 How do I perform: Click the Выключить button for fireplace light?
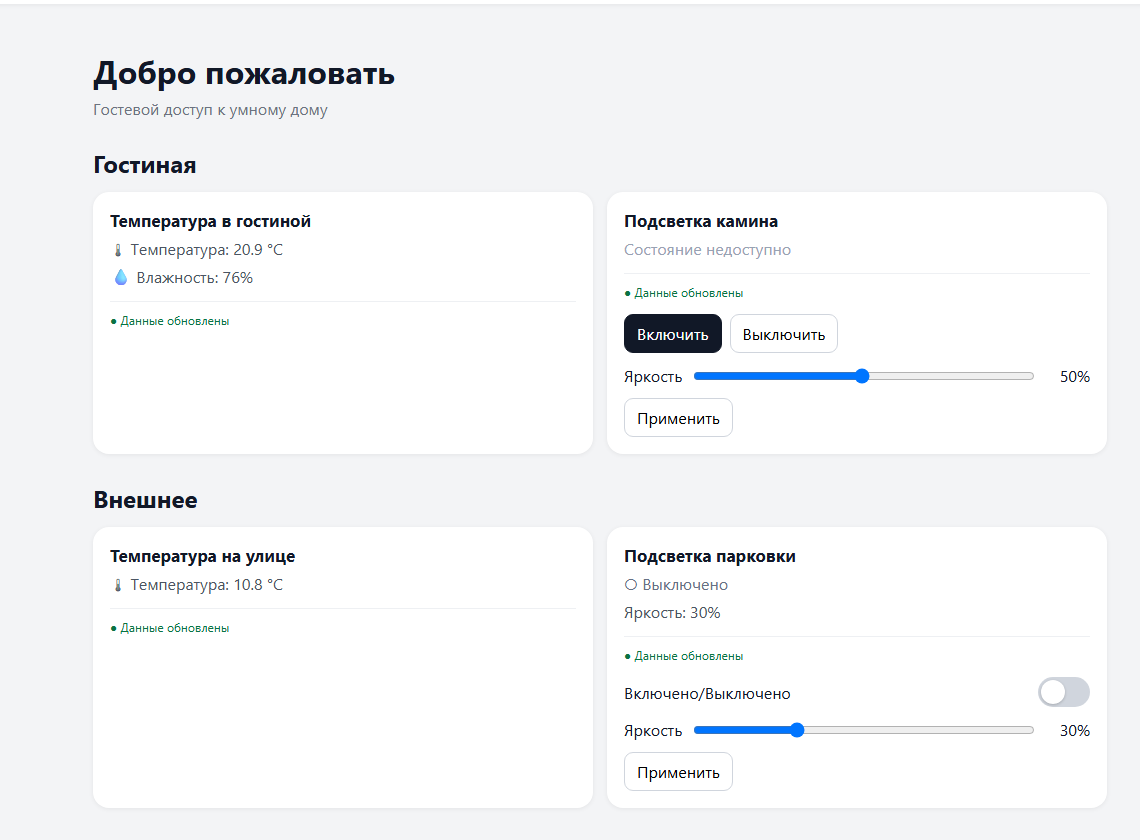(783, 334)
